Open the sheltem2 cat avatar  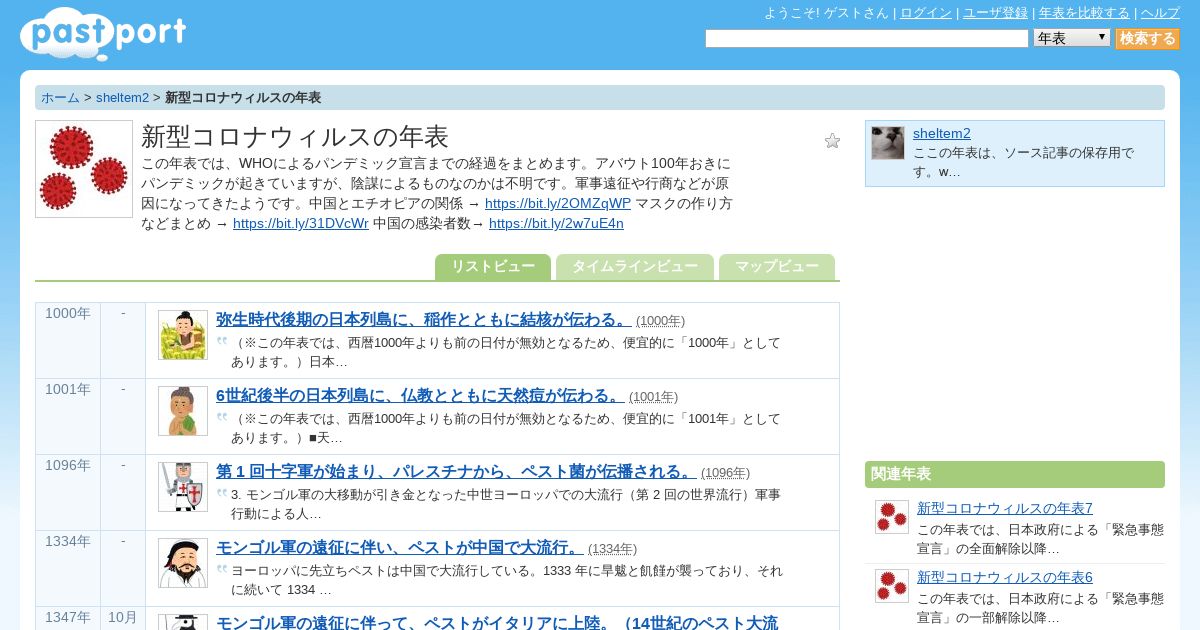coord(888,143)
